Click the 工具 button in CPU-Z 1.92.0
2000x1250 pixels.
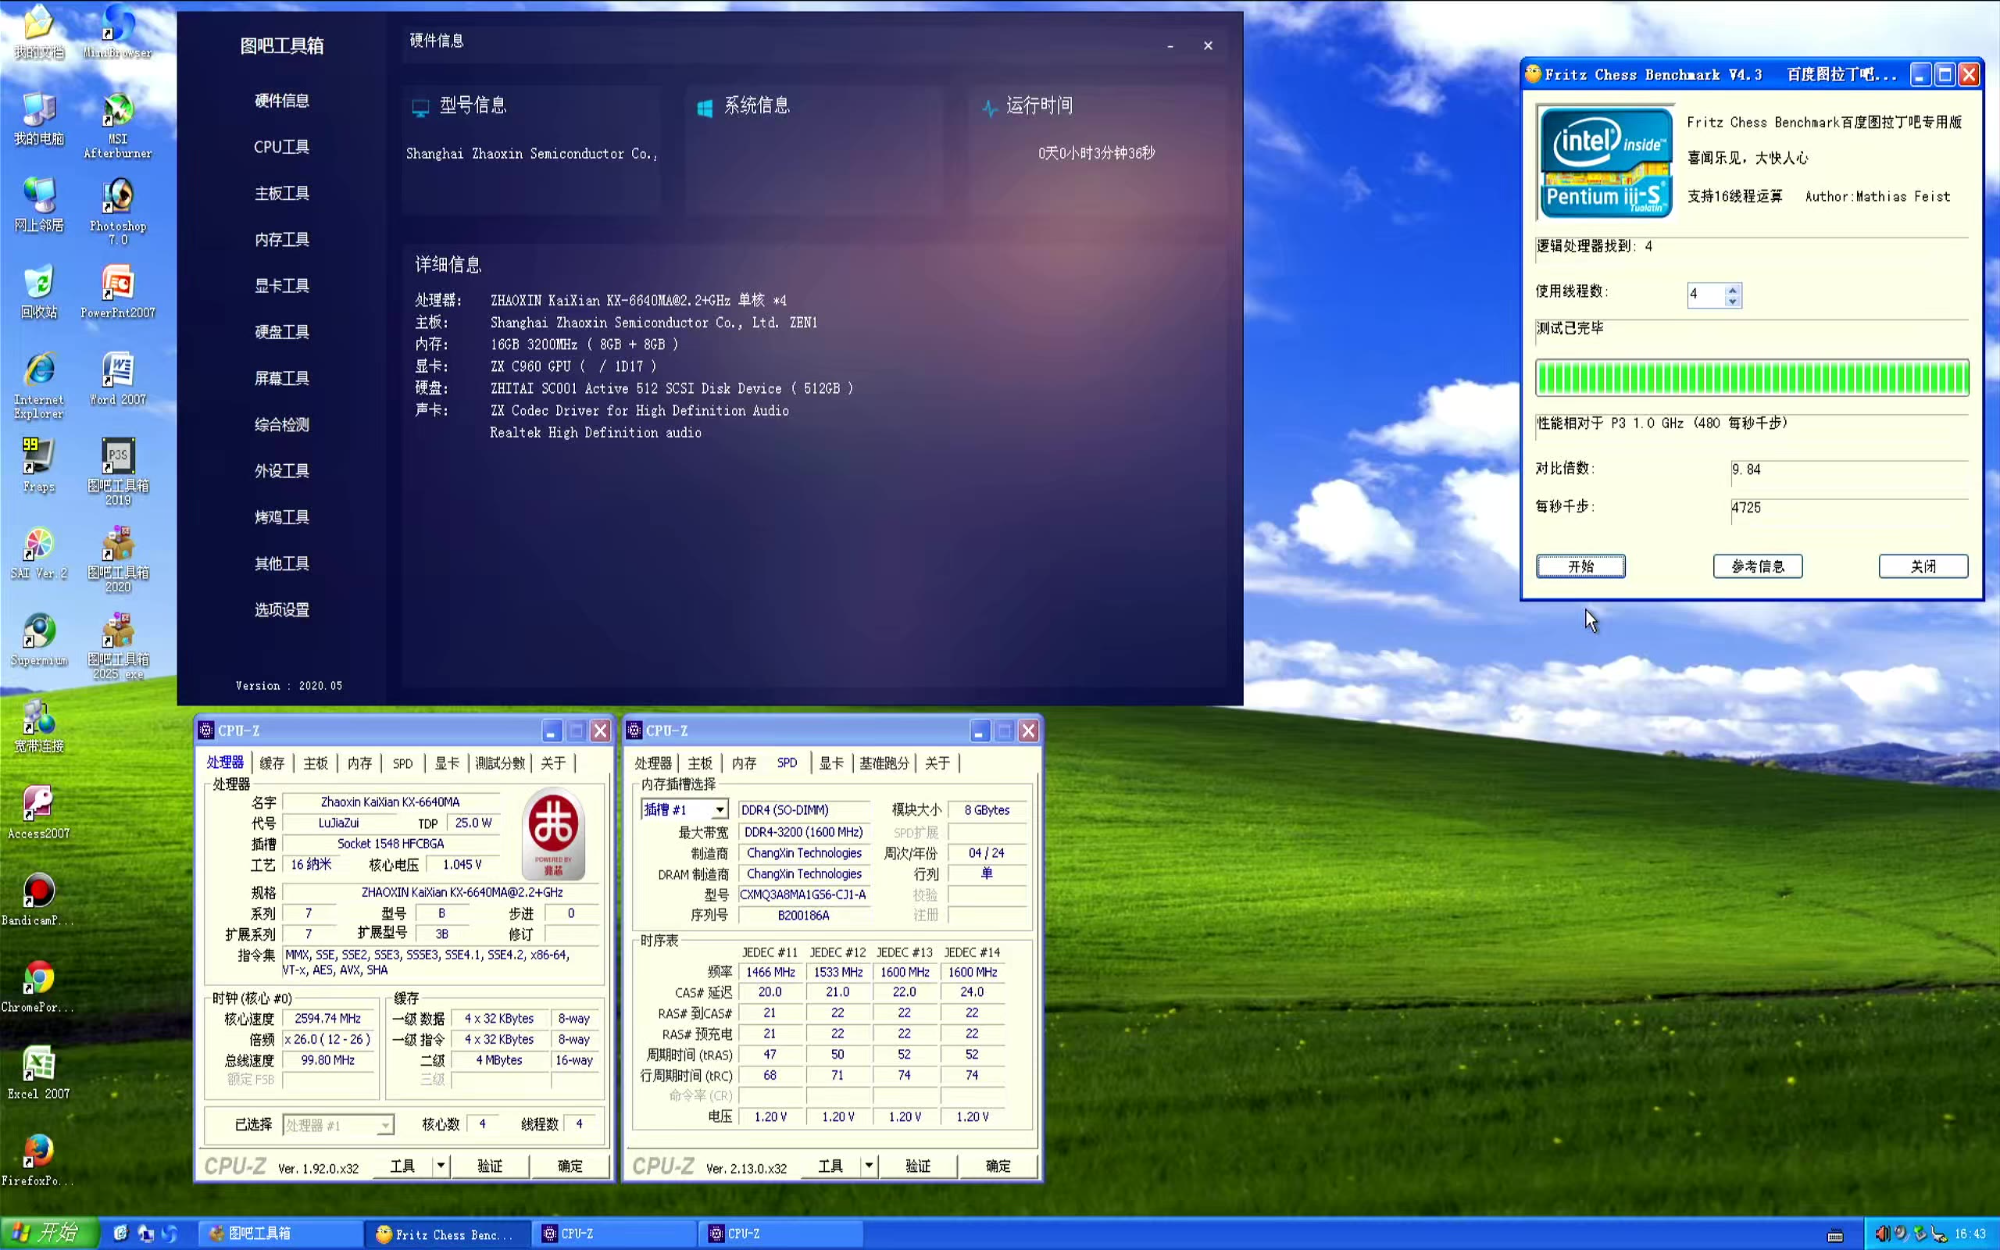coord(402,1166)
